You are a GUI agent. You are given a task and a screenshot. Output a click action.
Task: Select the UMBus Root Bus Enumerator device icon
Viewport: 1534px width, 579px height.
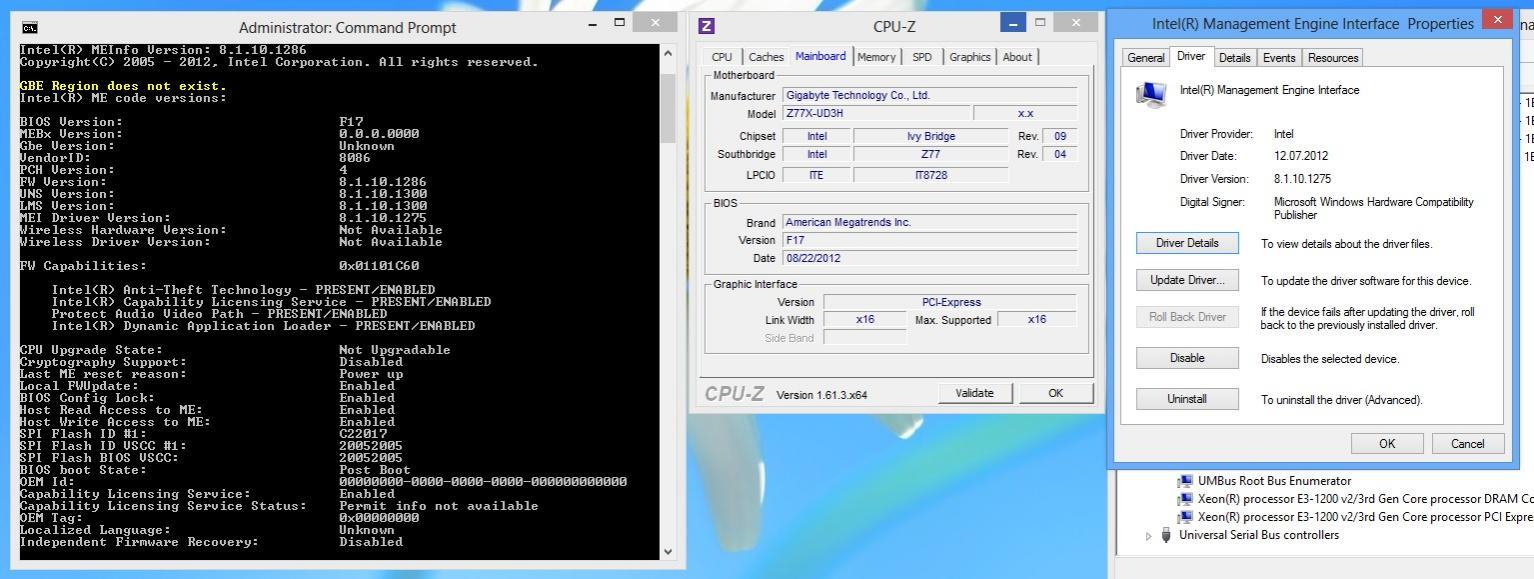pos(1186,481)
